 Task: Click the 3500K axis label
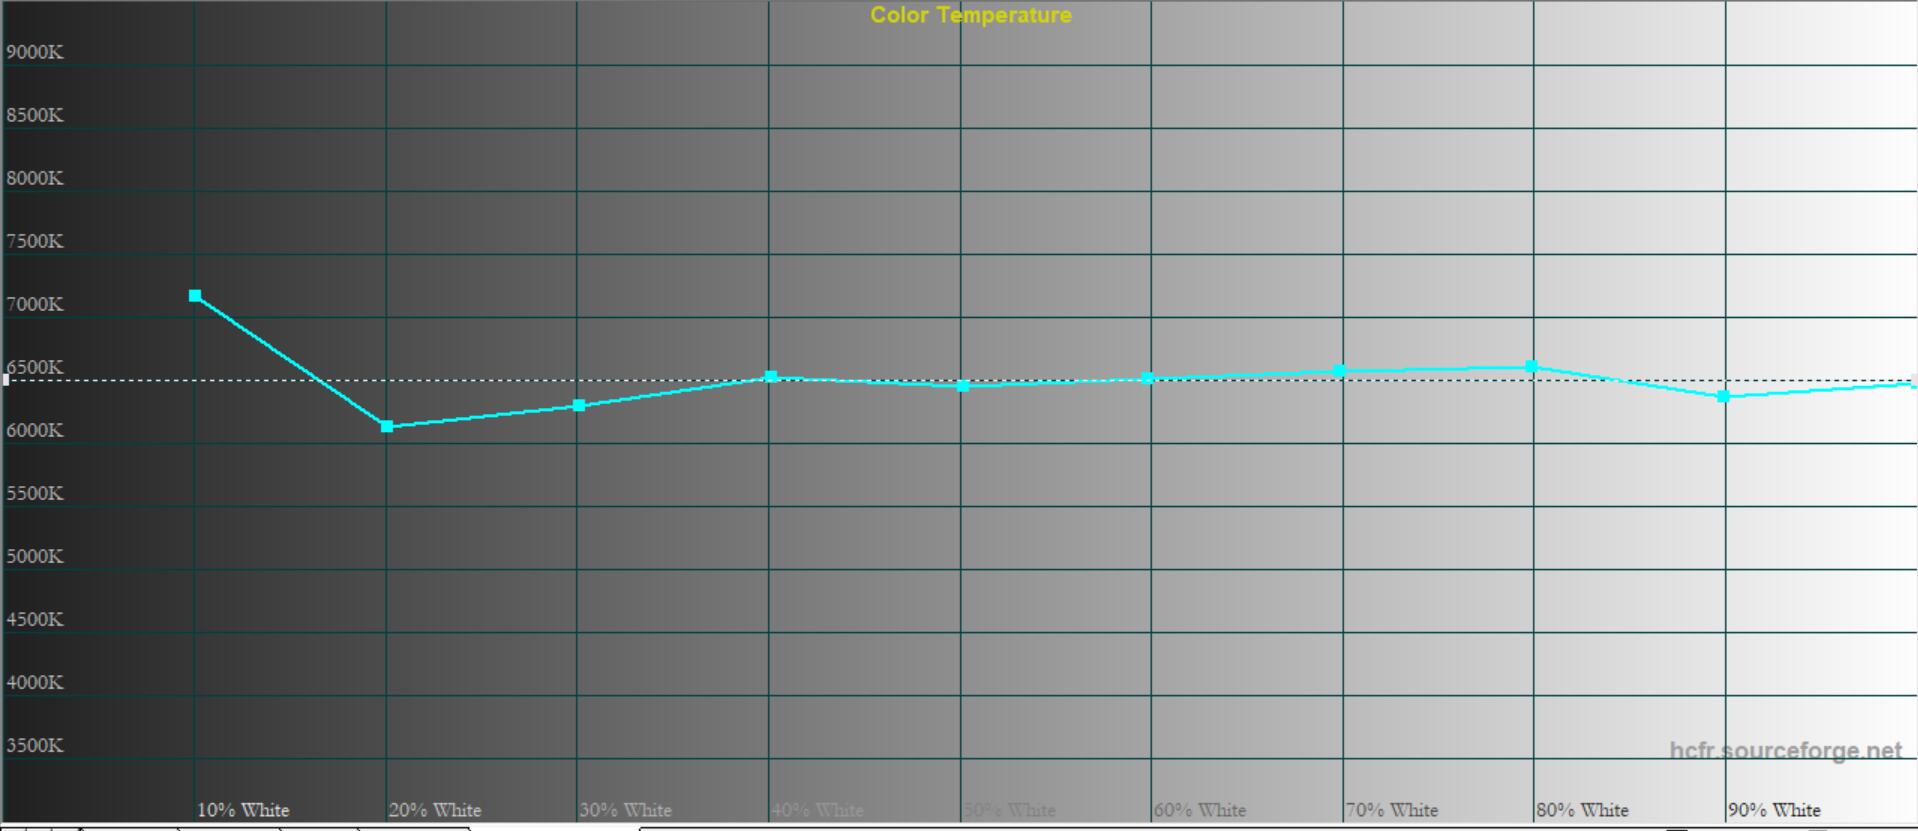[35, 745]
